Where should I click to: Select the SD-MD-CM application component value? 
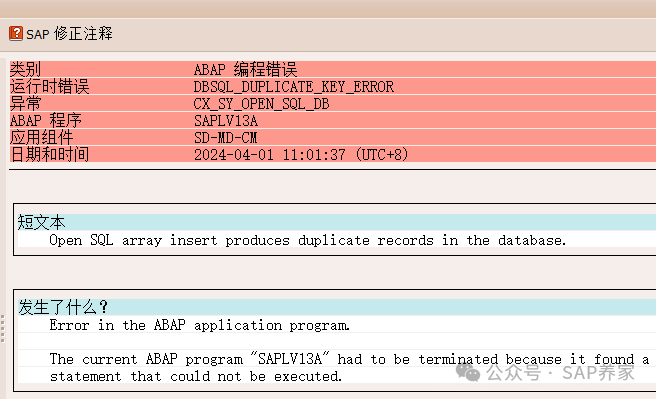click(x=226, y=138)
